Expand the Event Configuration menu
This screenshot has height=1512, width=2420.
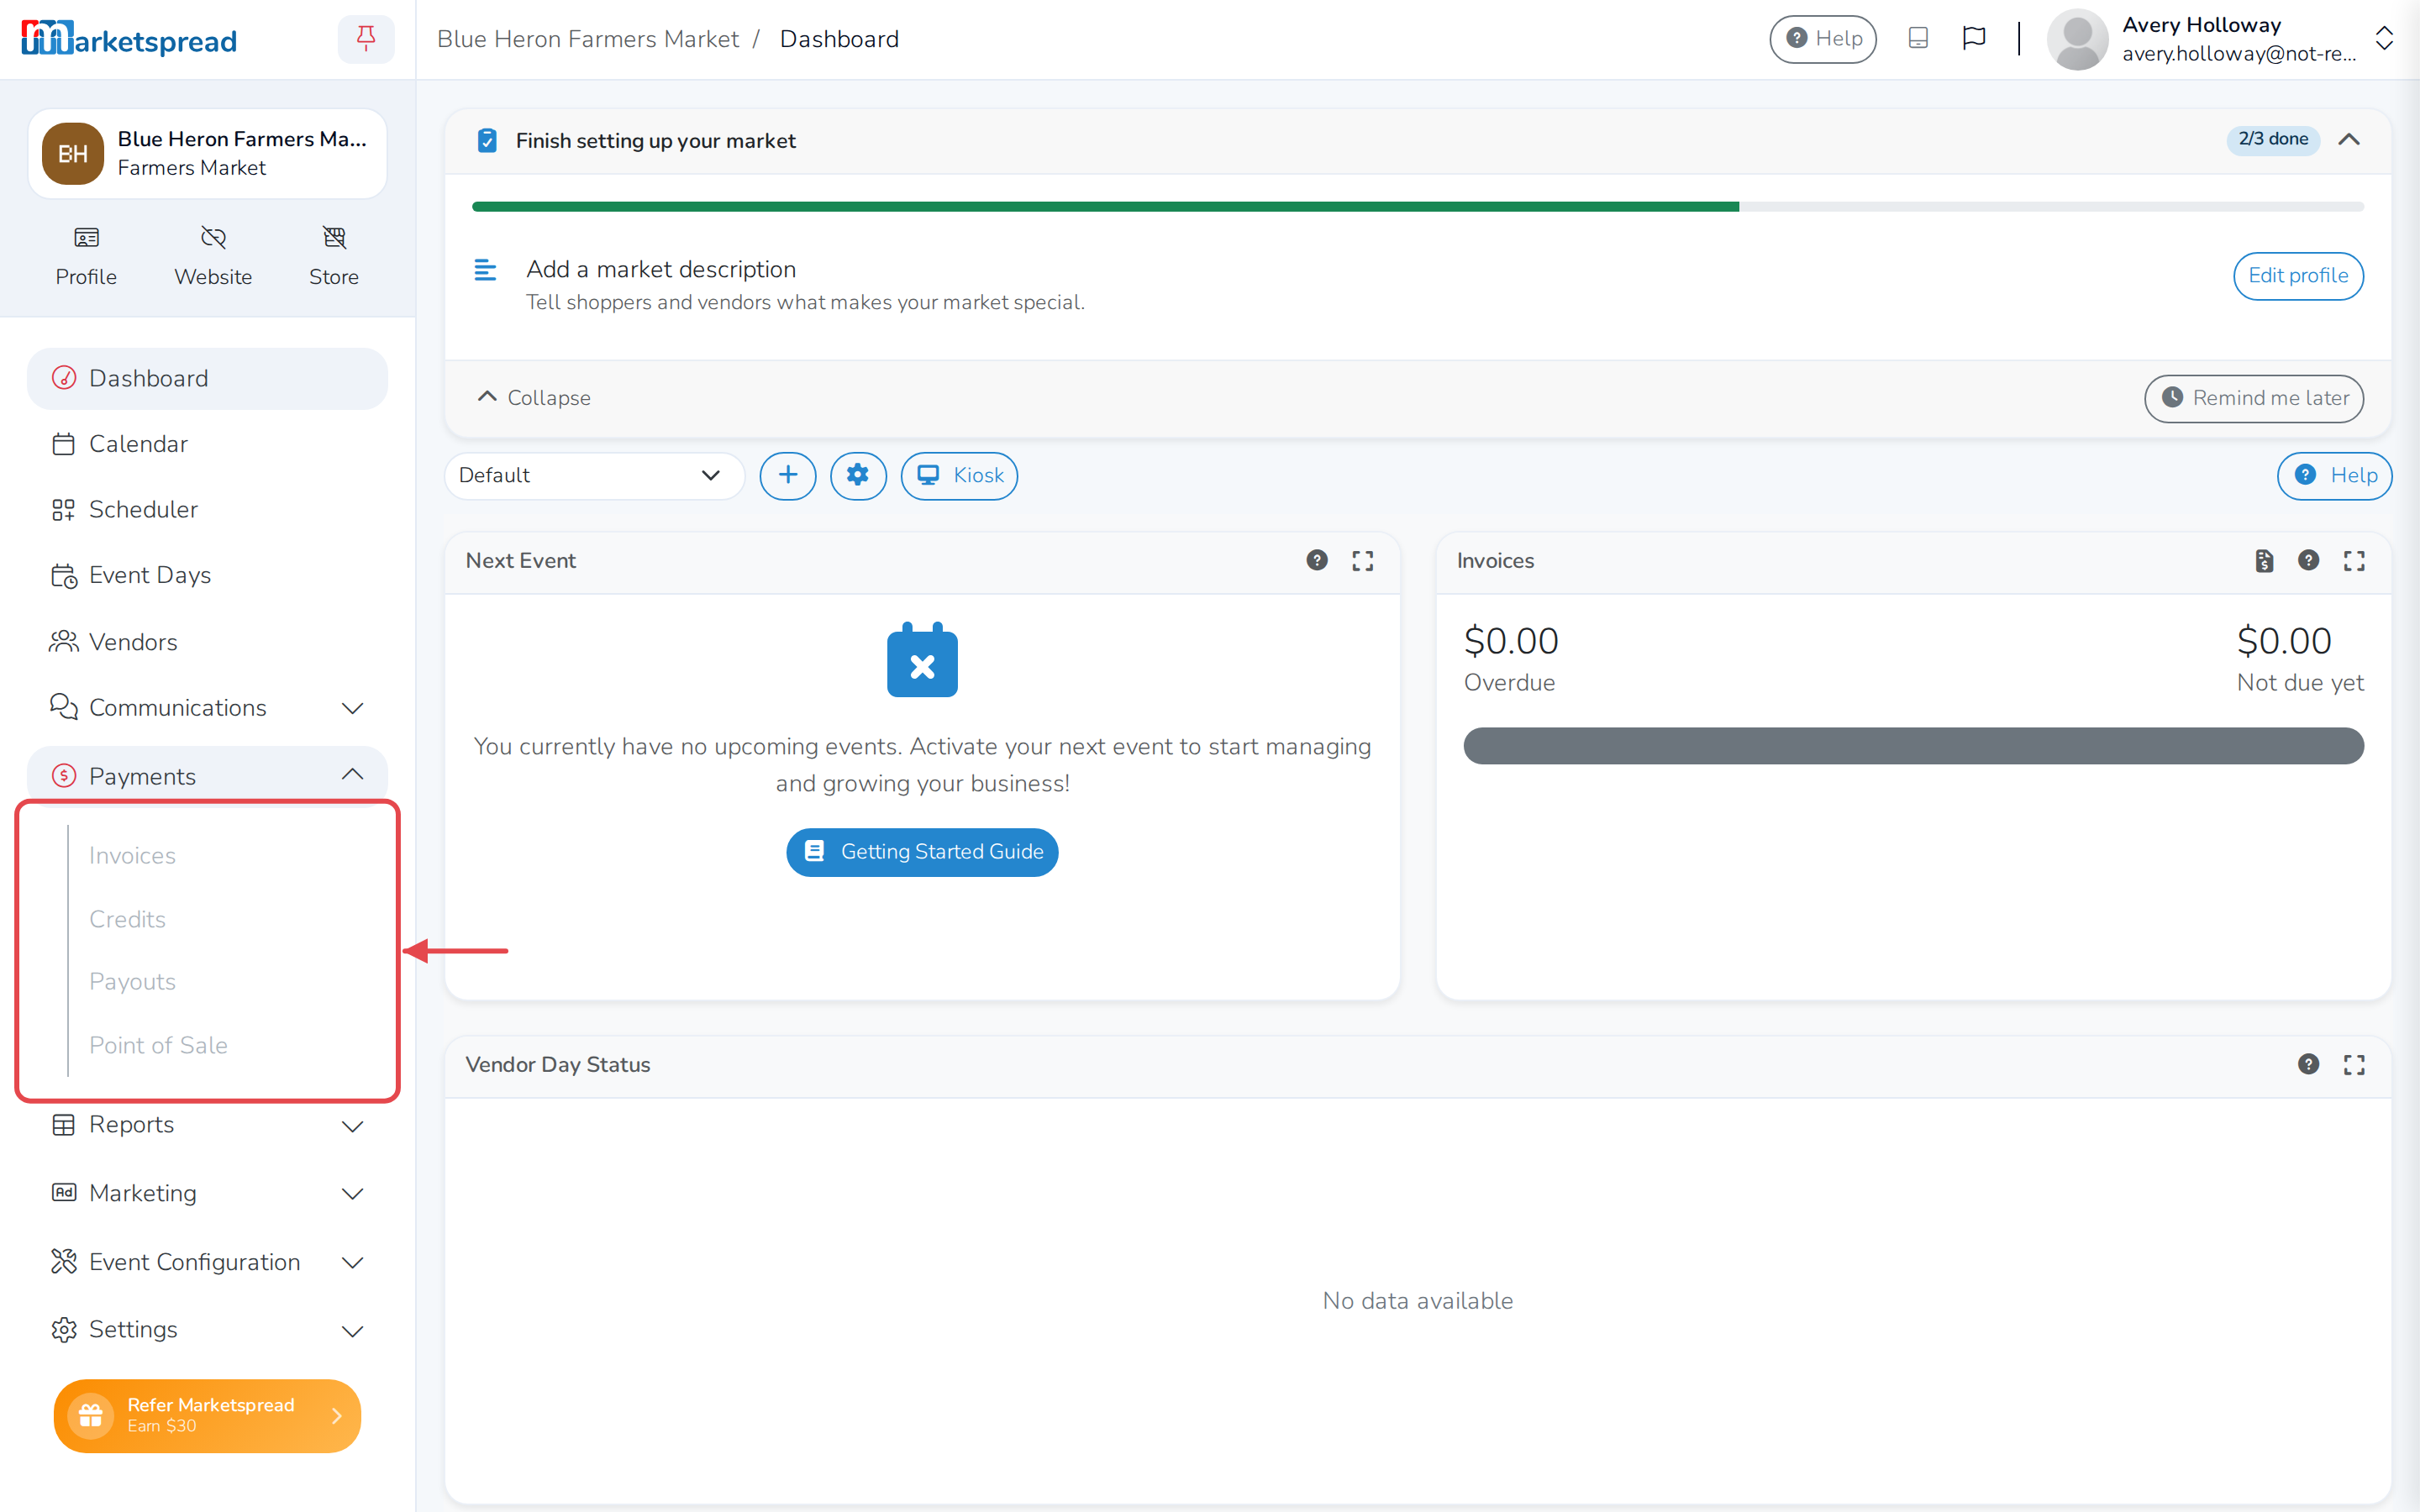[x=207, y=1263]
